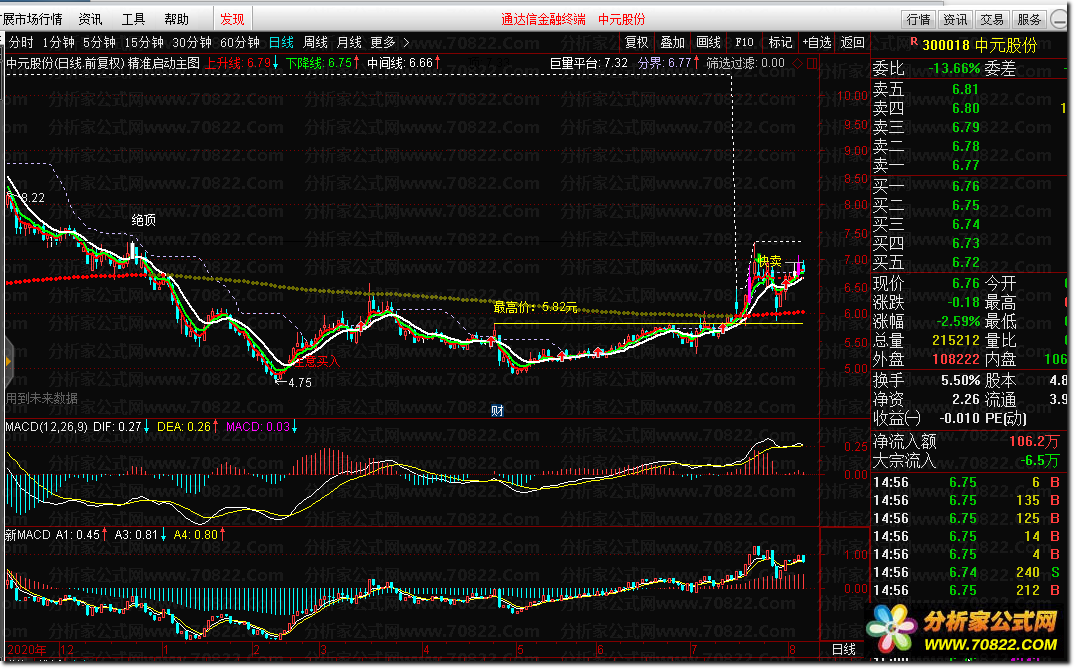Viewport: 1076px width, 669px height.
Task: Open the 复权 option in chart toolbar
Action: coord(636,43)
